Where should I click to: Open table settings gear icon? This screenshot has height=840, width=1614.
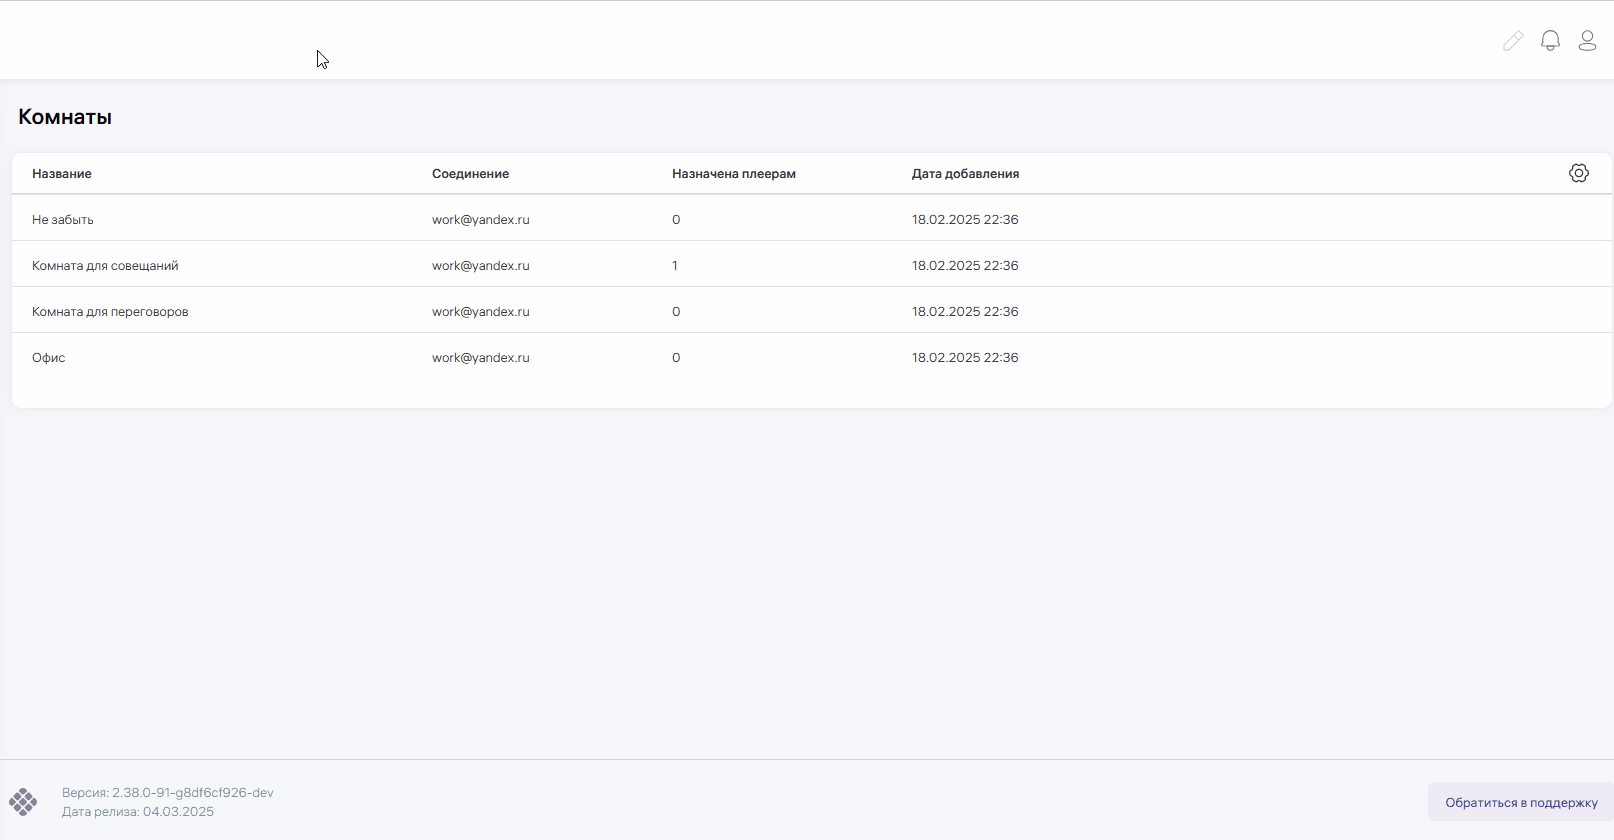click(x=1578, y=173)
